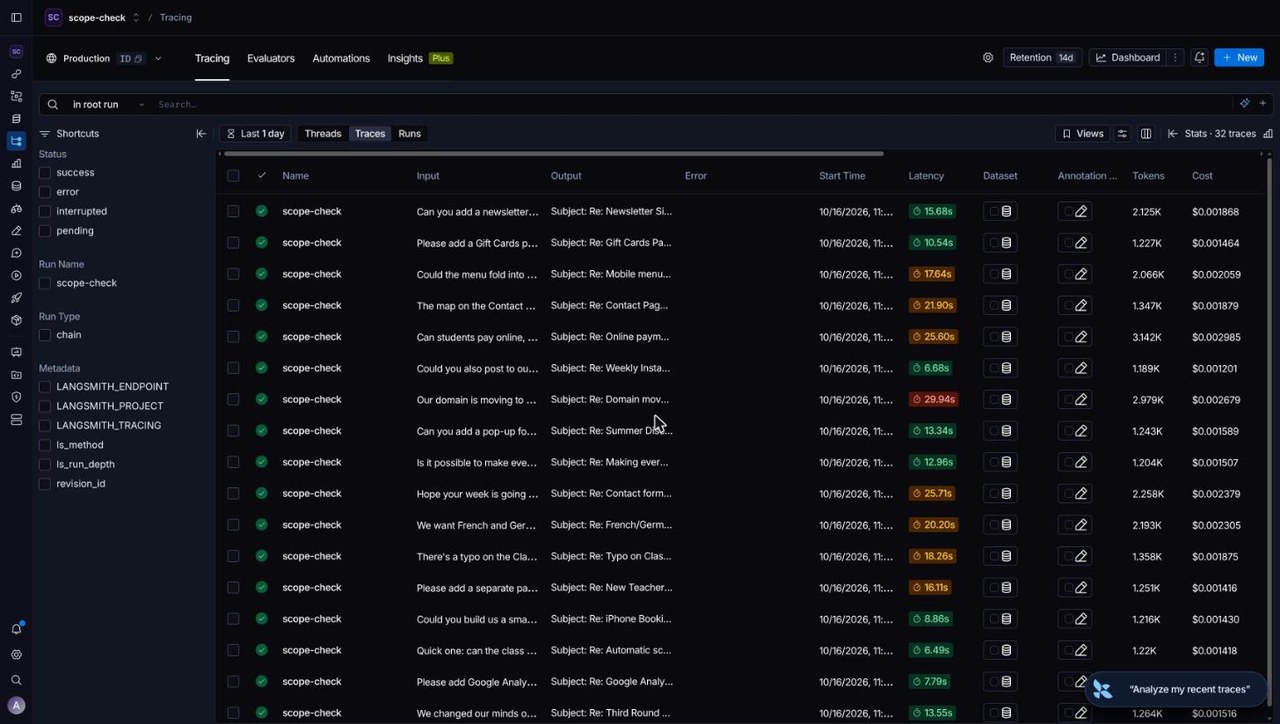
Task: Open the Last 1 day time range picker
Action: coord(256,134)
